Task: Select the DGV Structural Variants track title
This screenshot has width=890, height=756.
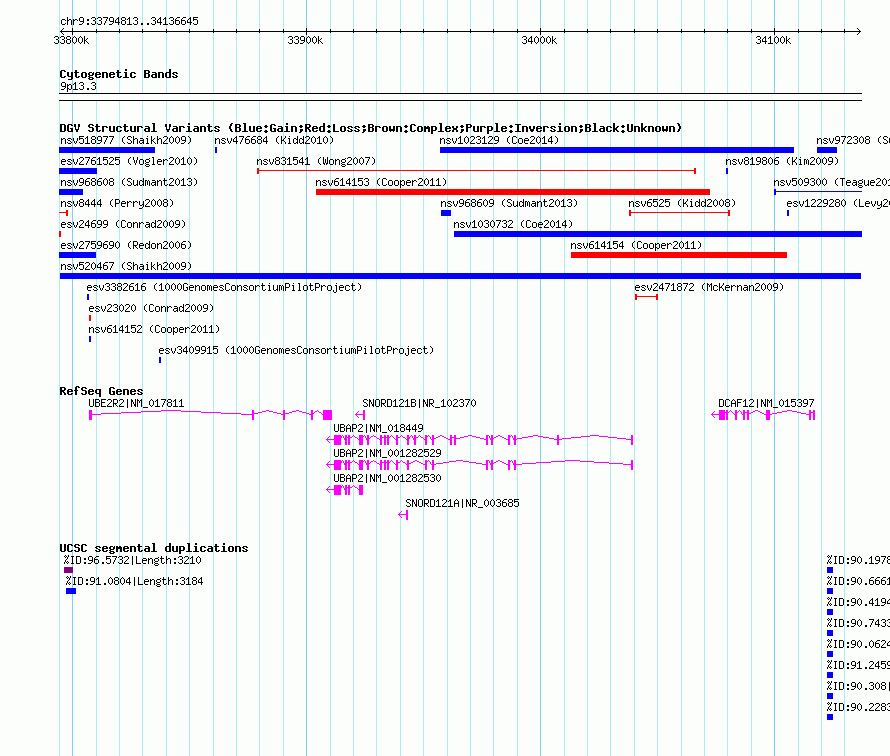Action: [x=371, y=128]
